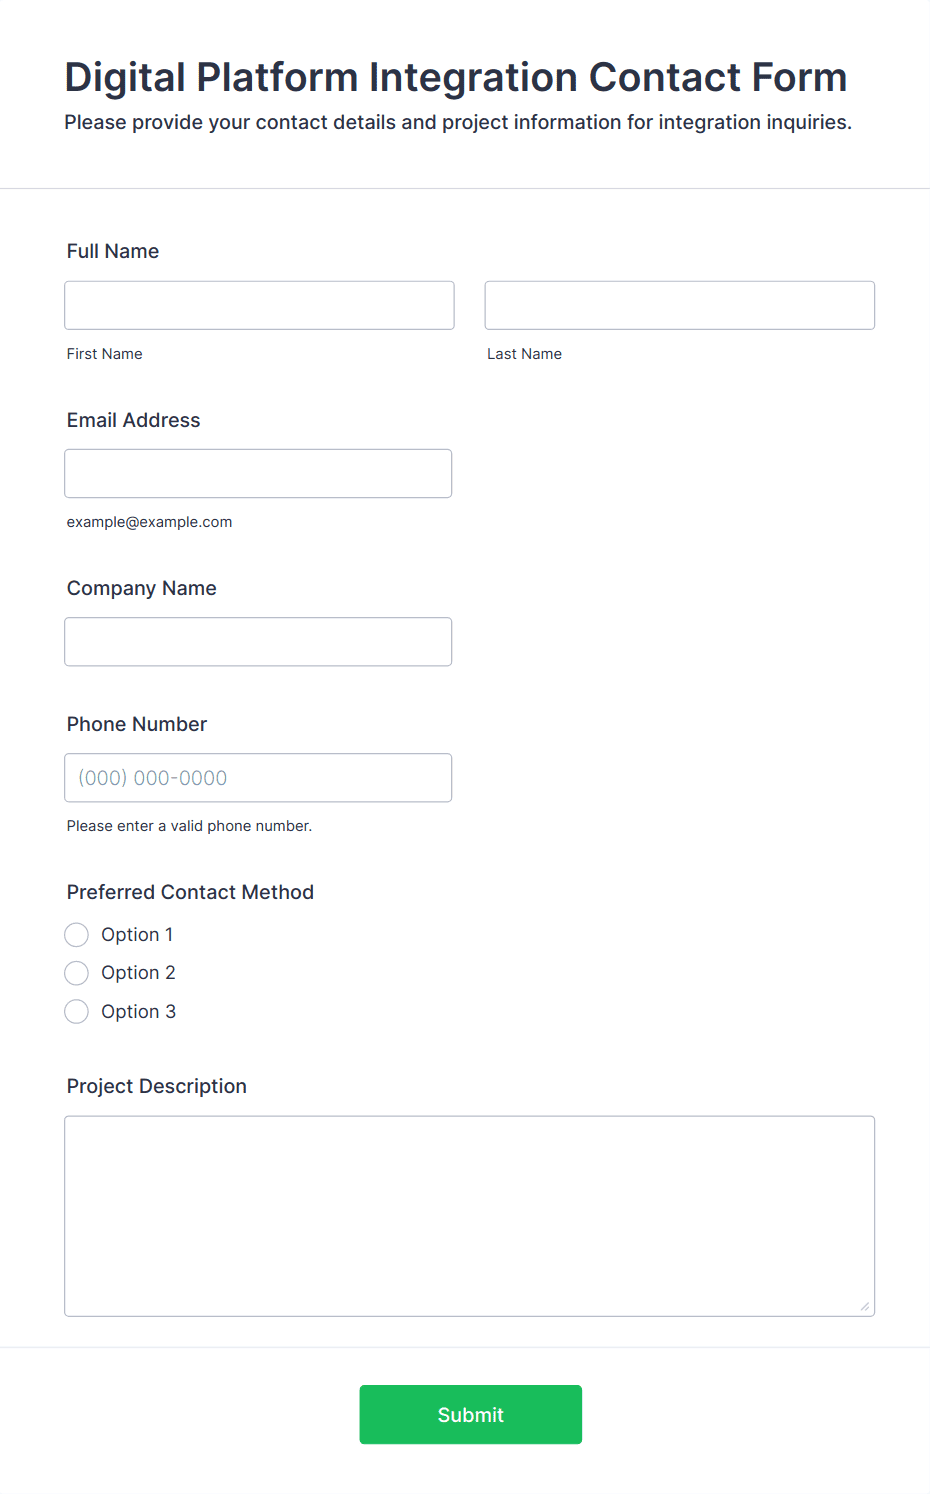Focus the Last Name text box

coord(679,305)
